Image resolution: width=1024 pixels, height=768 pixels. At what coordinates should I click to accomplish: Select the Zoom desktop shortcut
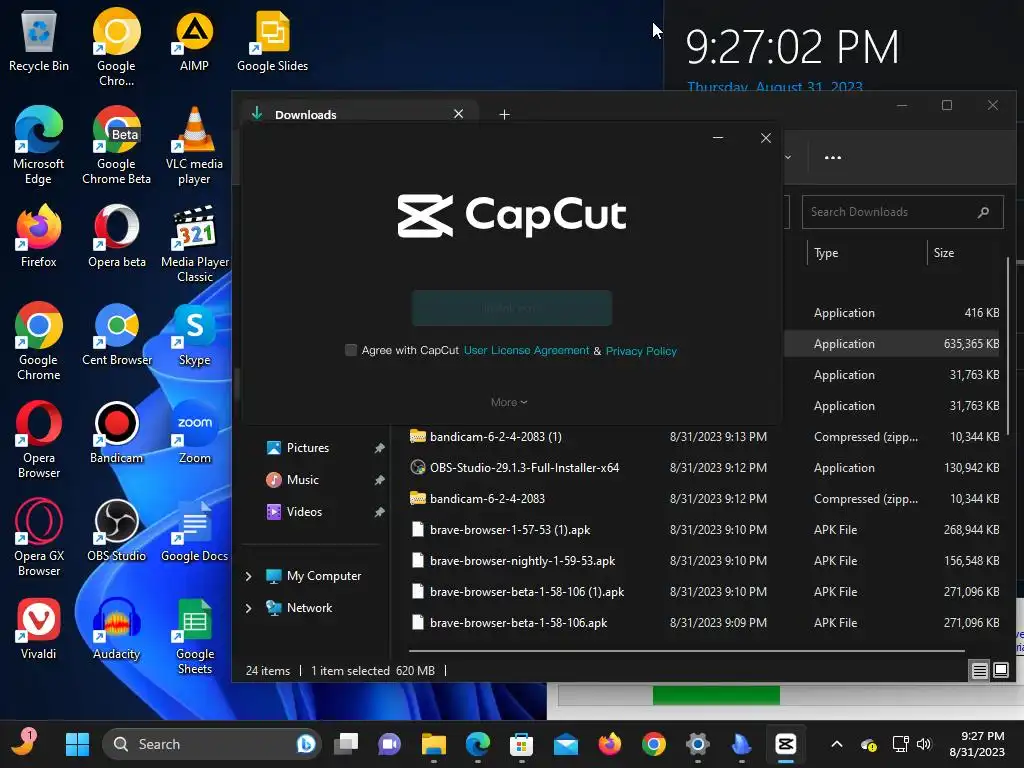click(194, 432)
